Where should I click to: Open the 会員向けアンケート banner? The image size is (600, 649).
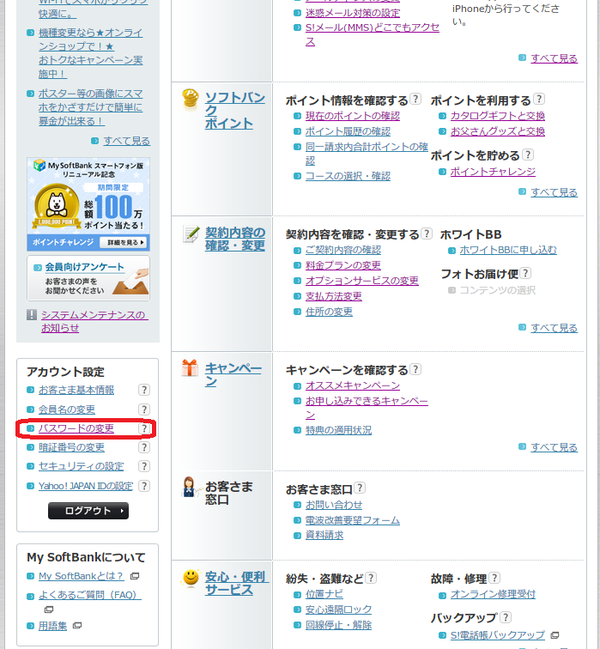(x=88, y=278)
